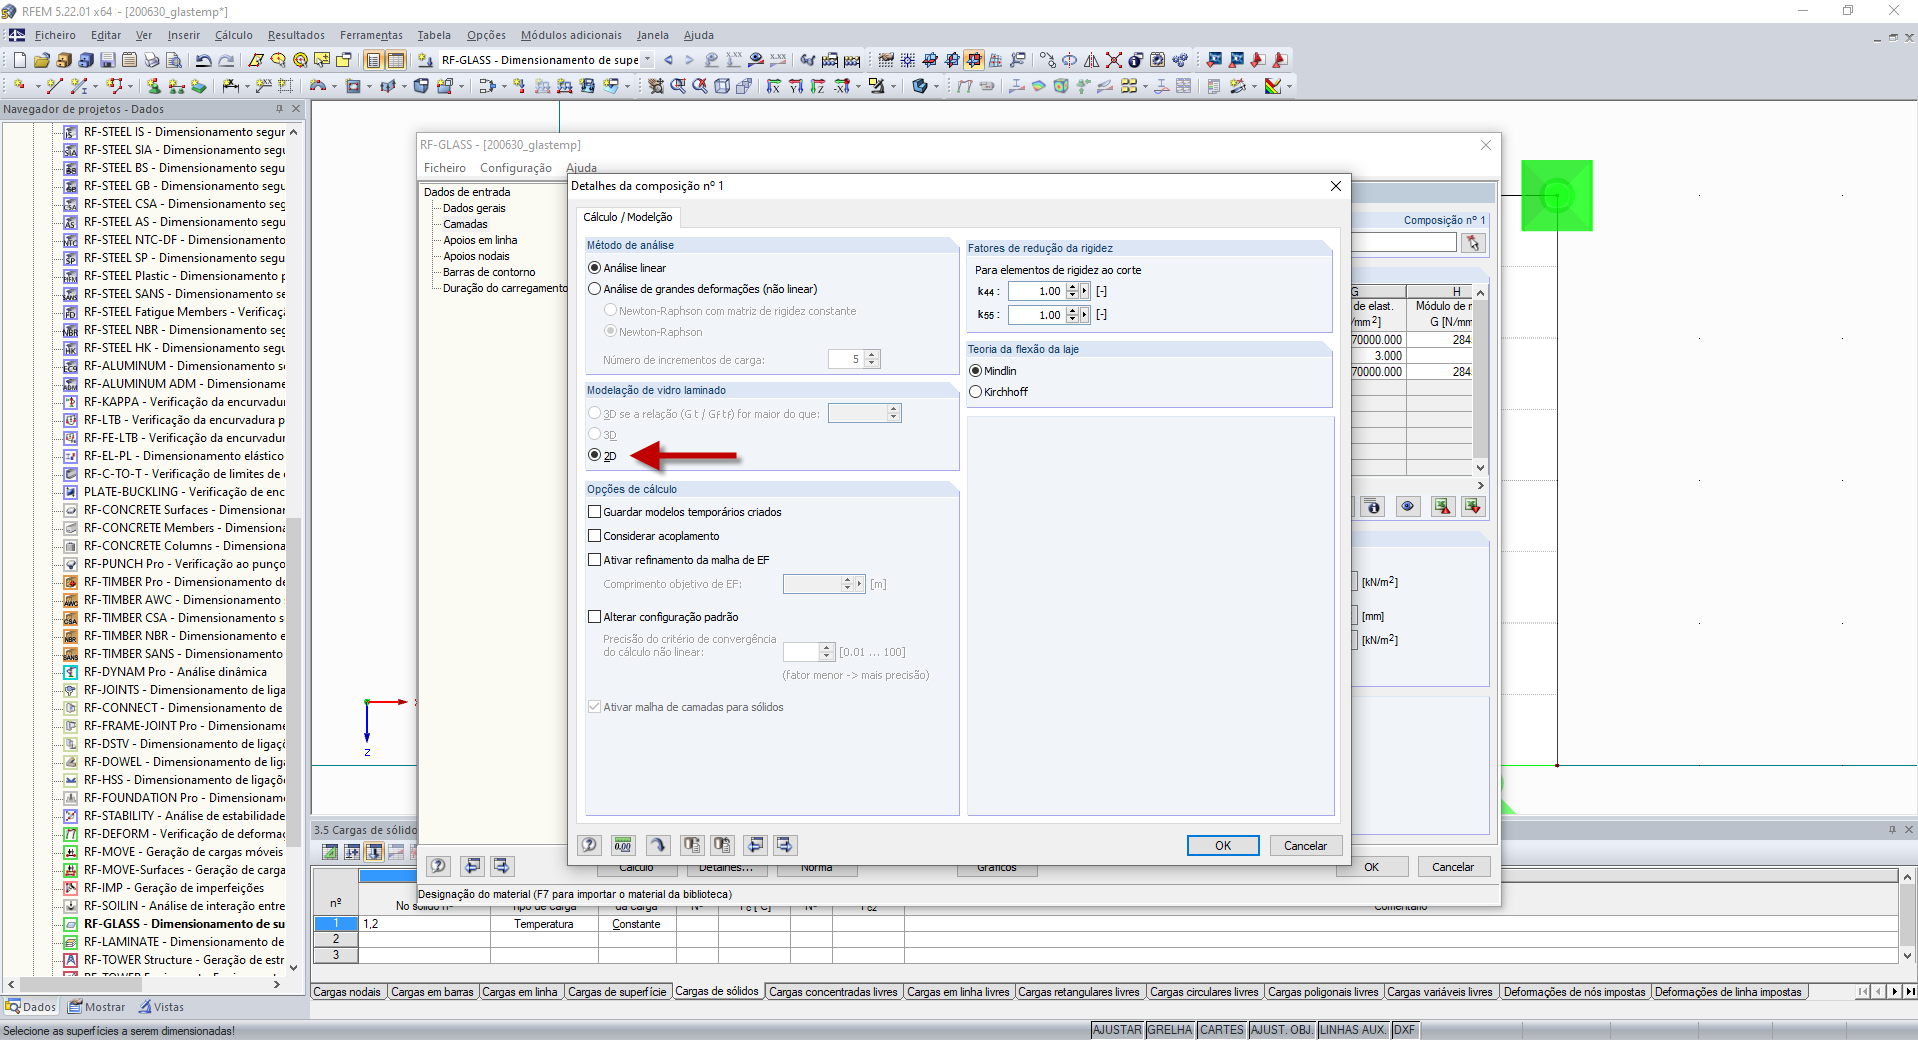Click OK in the composition details dialog

pyautogui.click(x=1223, y=845)
